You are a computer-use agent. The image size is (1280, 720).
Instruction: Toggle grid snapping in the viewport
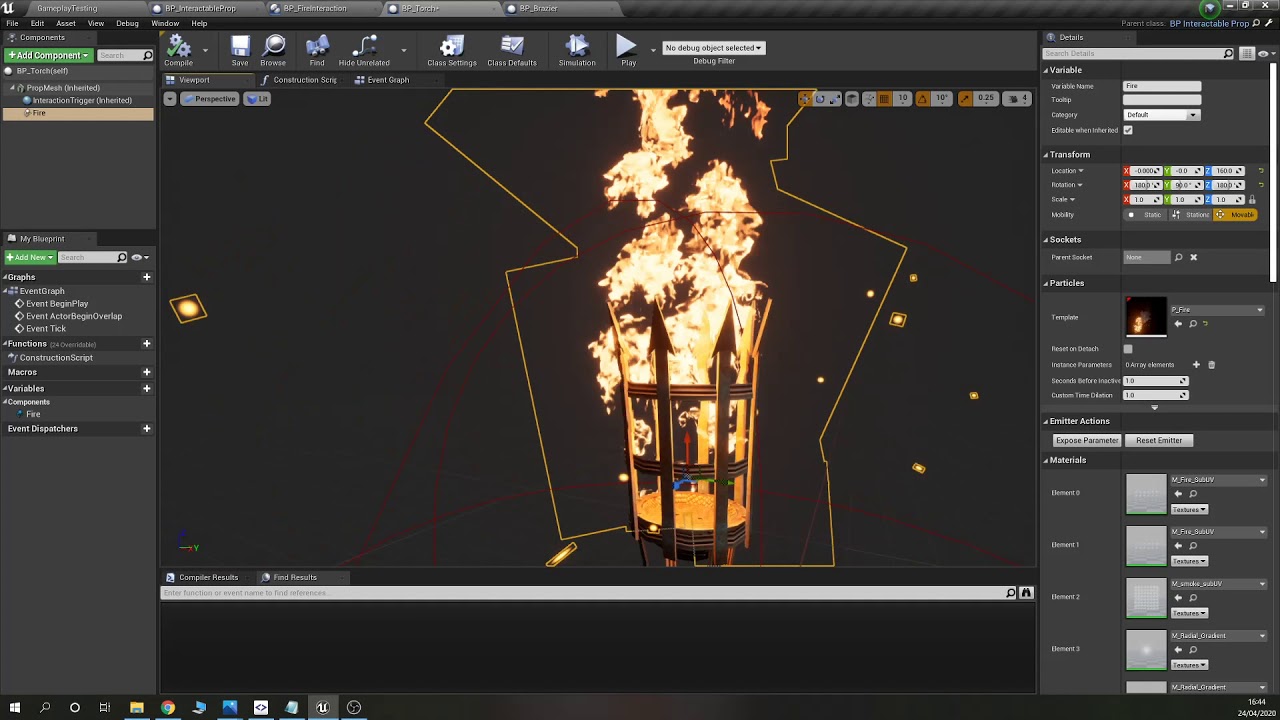pos(884,98)
